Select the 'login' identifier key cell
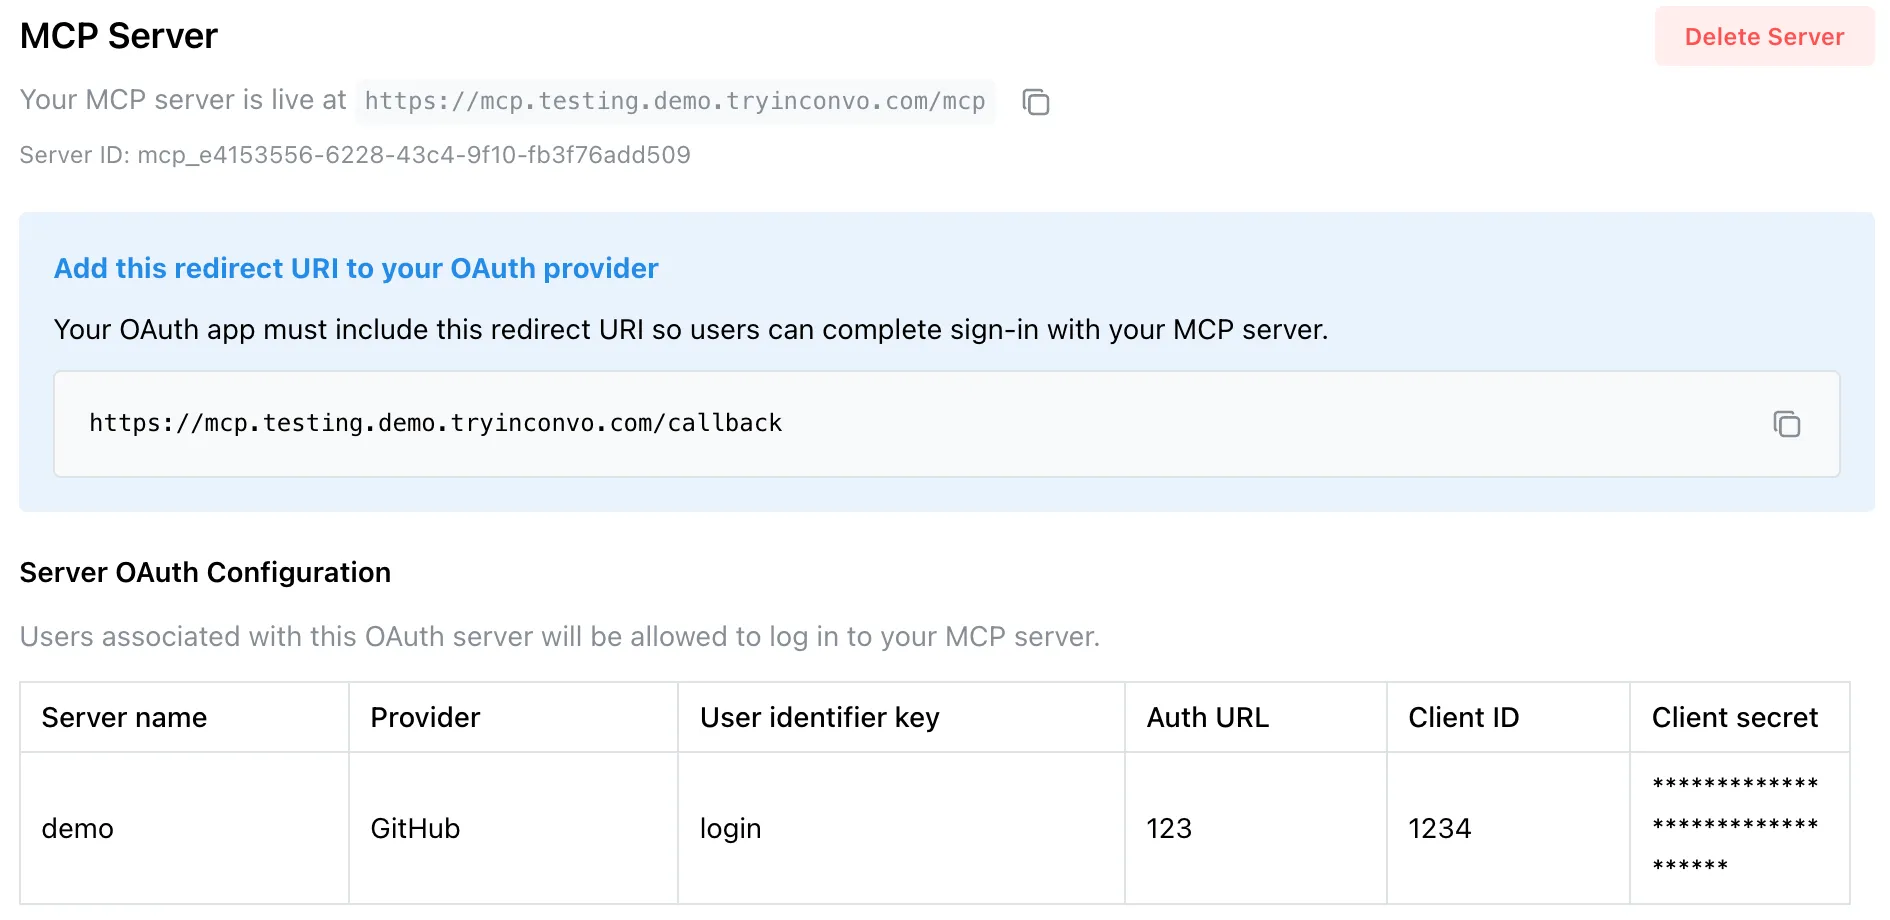The image size is (1890, 920). click(730, 828)
